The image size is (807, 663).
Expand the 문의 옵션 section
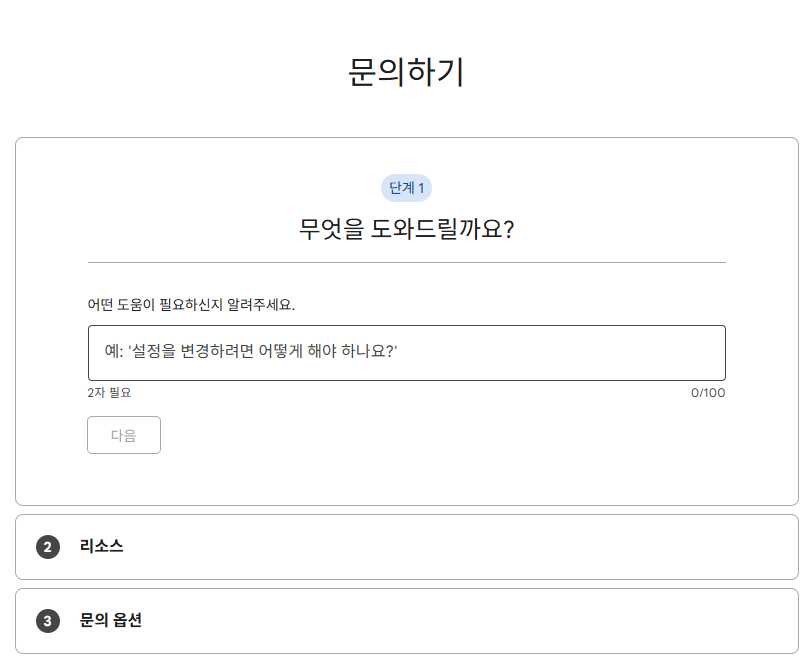click(x=400, y=621)
